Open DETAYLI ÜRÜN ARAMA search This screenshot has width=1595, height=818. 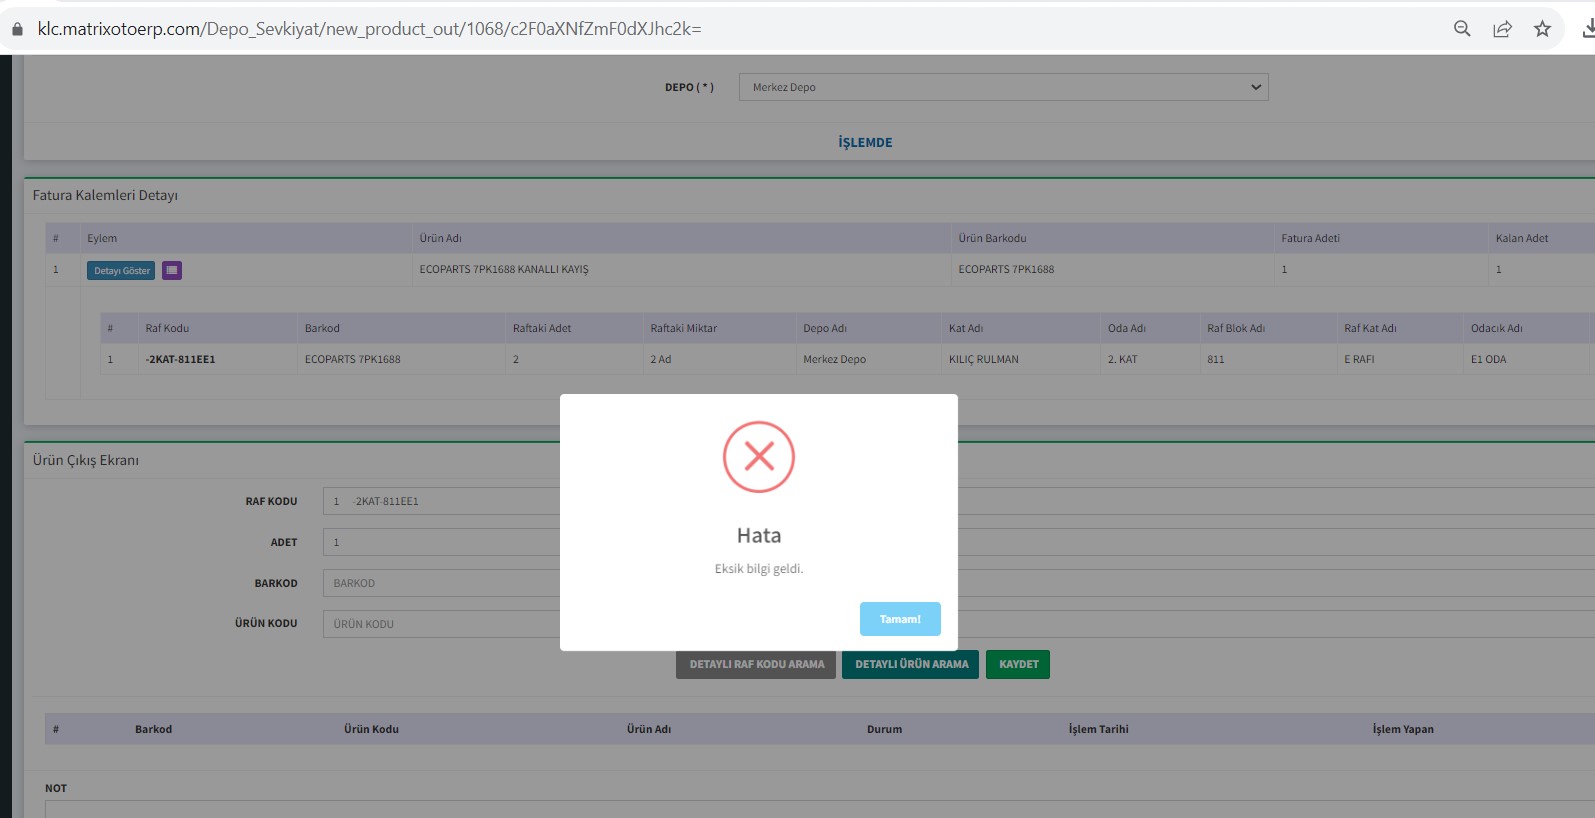[x=911, y=665]
